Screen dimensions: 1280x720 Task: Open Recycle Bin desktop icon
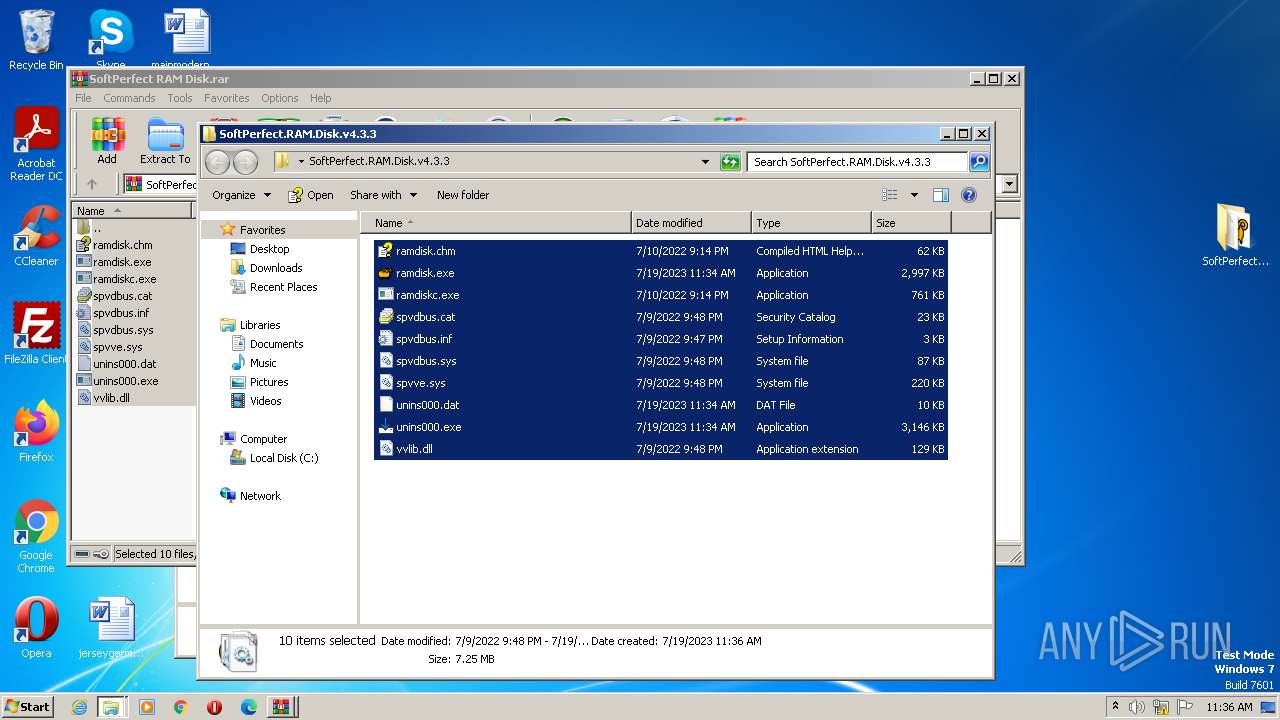pyautogui.click(x=36, y=40)
